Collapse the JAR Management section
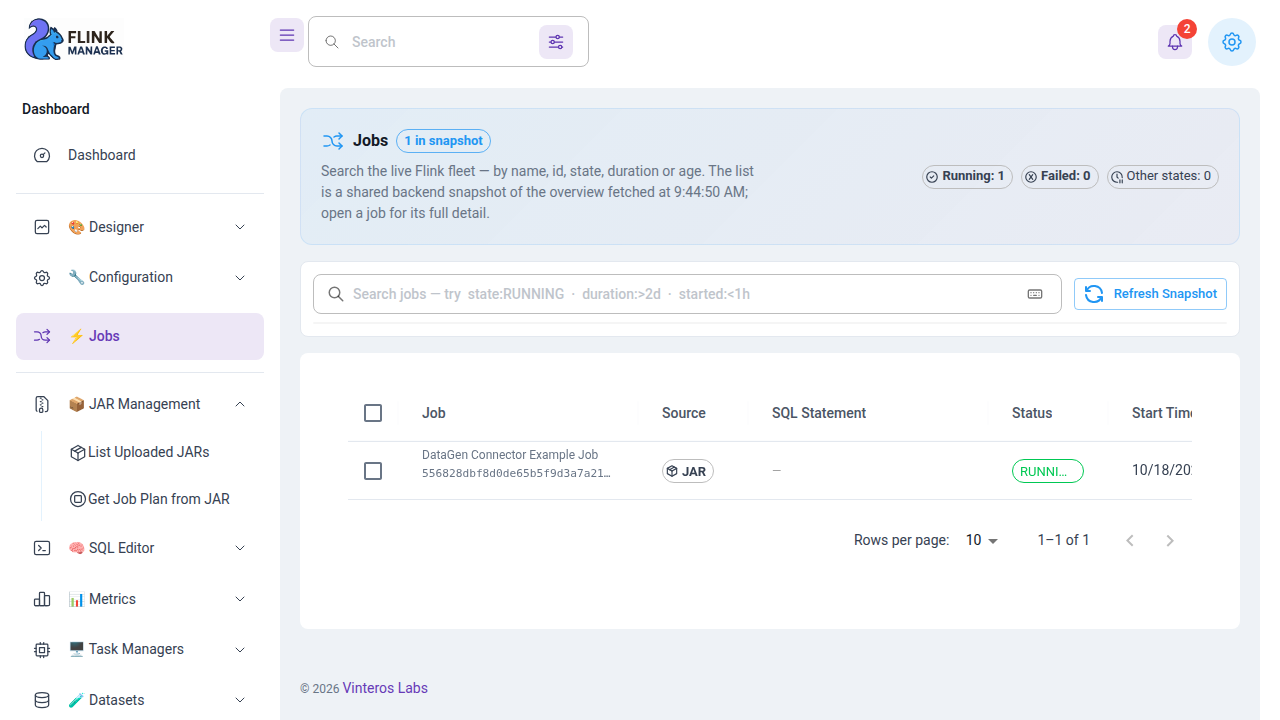1280x720 pixels. coord(240,404)
